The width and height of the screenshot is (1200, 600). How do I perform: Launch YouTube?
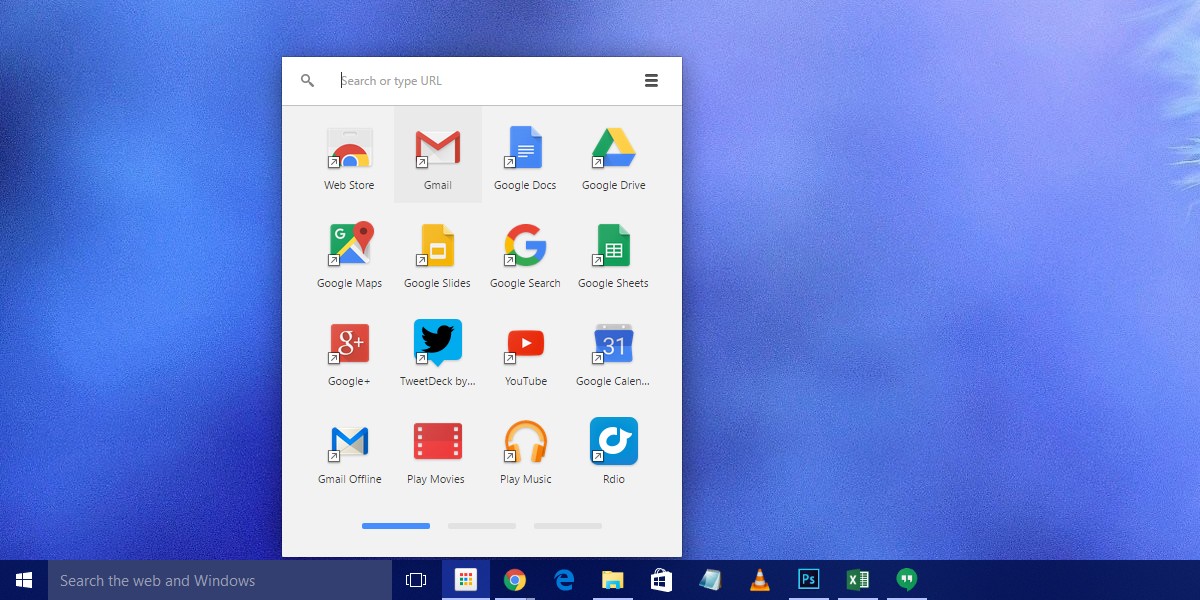coord(525,344)
